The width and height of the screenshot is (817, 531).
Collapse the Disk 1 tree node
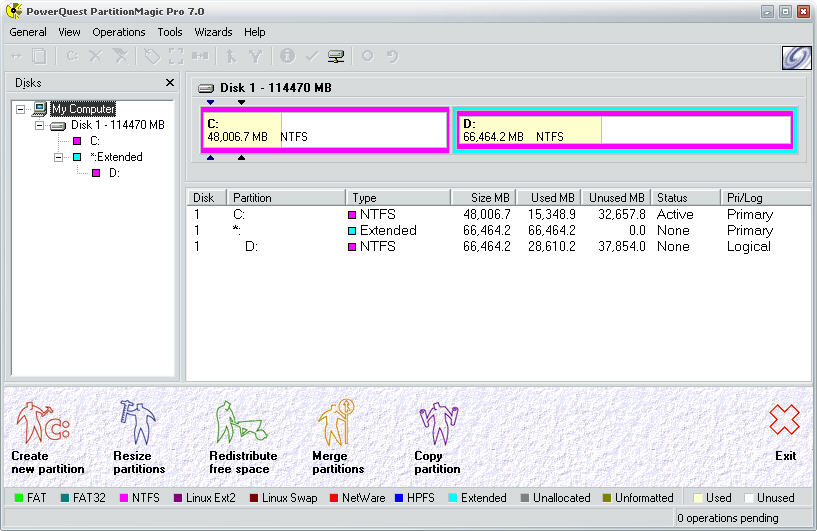click(40, 125)
